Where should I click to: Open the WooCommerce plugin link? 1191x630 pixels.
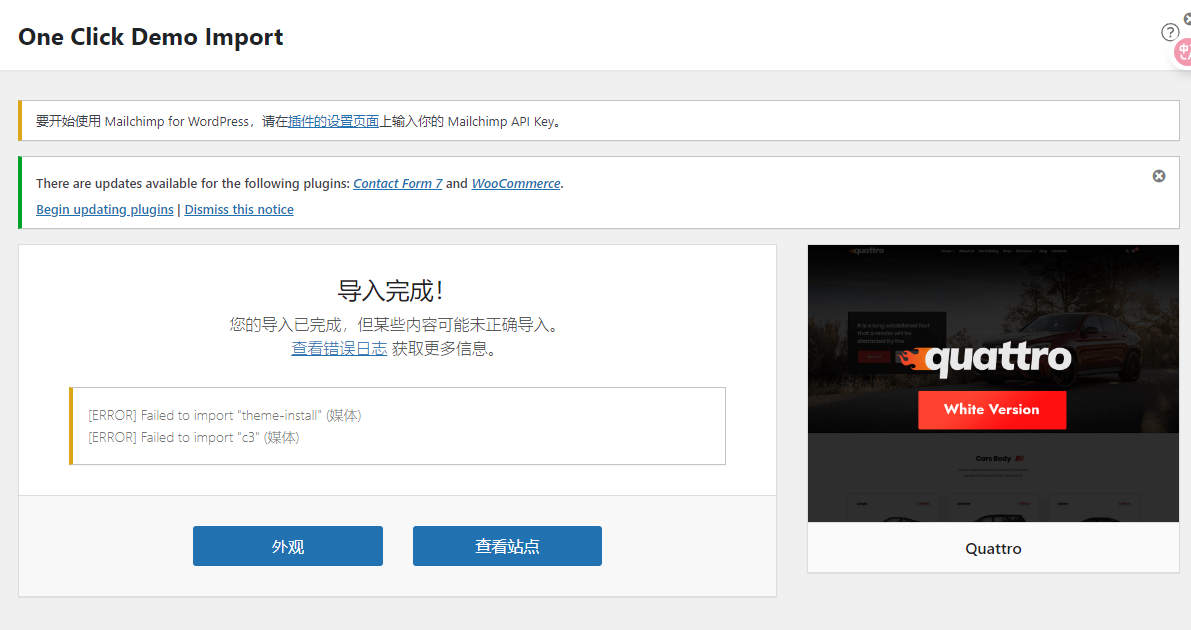[x=516, y=183]
